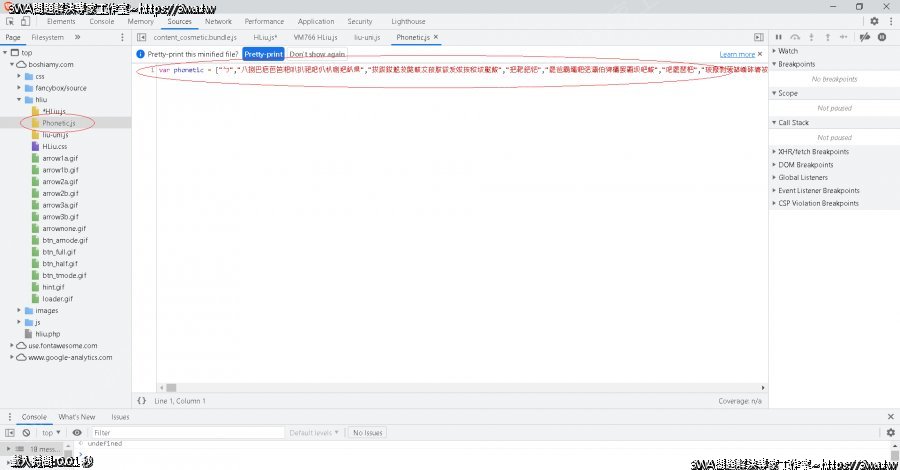900x470 pixels.
Task: Open the liu-uni.js file tab
Action: [368, 37]
